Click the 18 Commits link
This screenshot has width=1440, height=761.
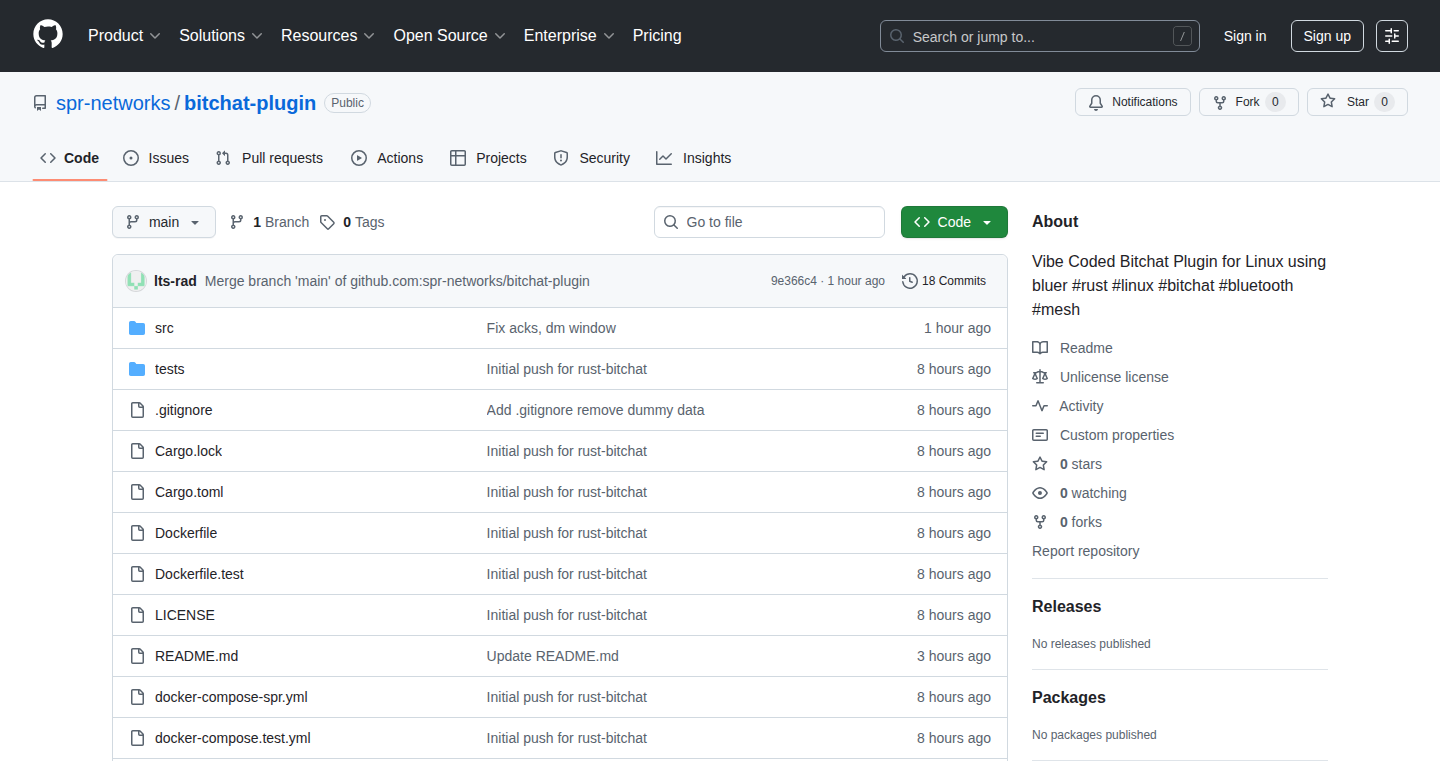click(944, 281)
